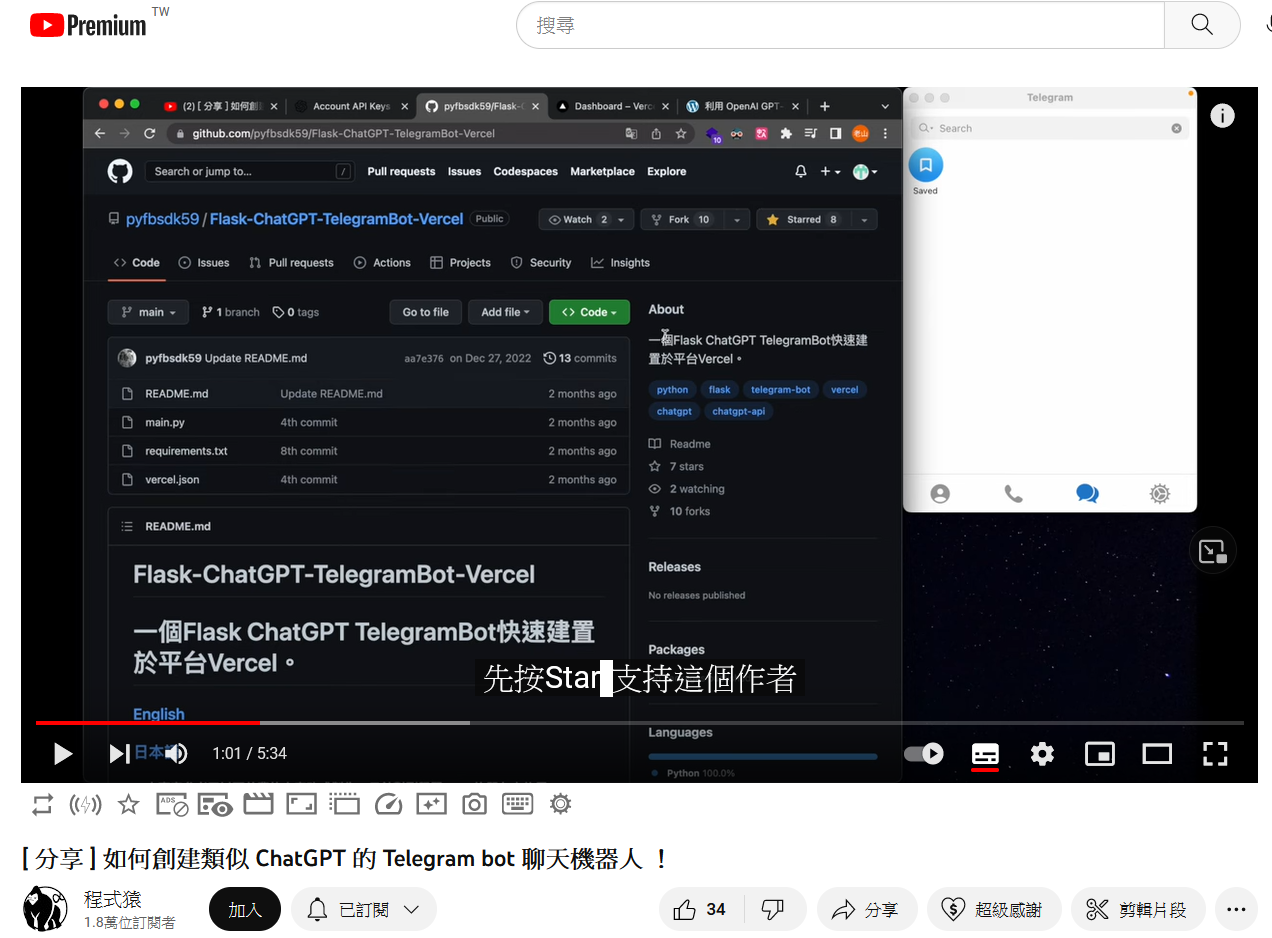Open playback speed gauge icon
Image resolution: width=1272 pixels, height=938 pixels.
388,804
